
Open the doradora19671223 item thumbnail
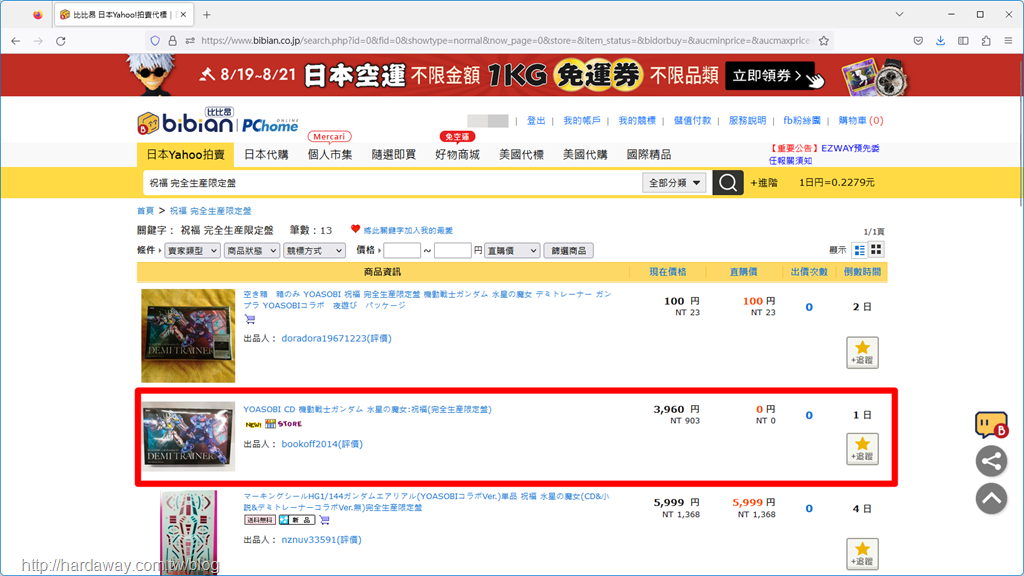point(188,336)
